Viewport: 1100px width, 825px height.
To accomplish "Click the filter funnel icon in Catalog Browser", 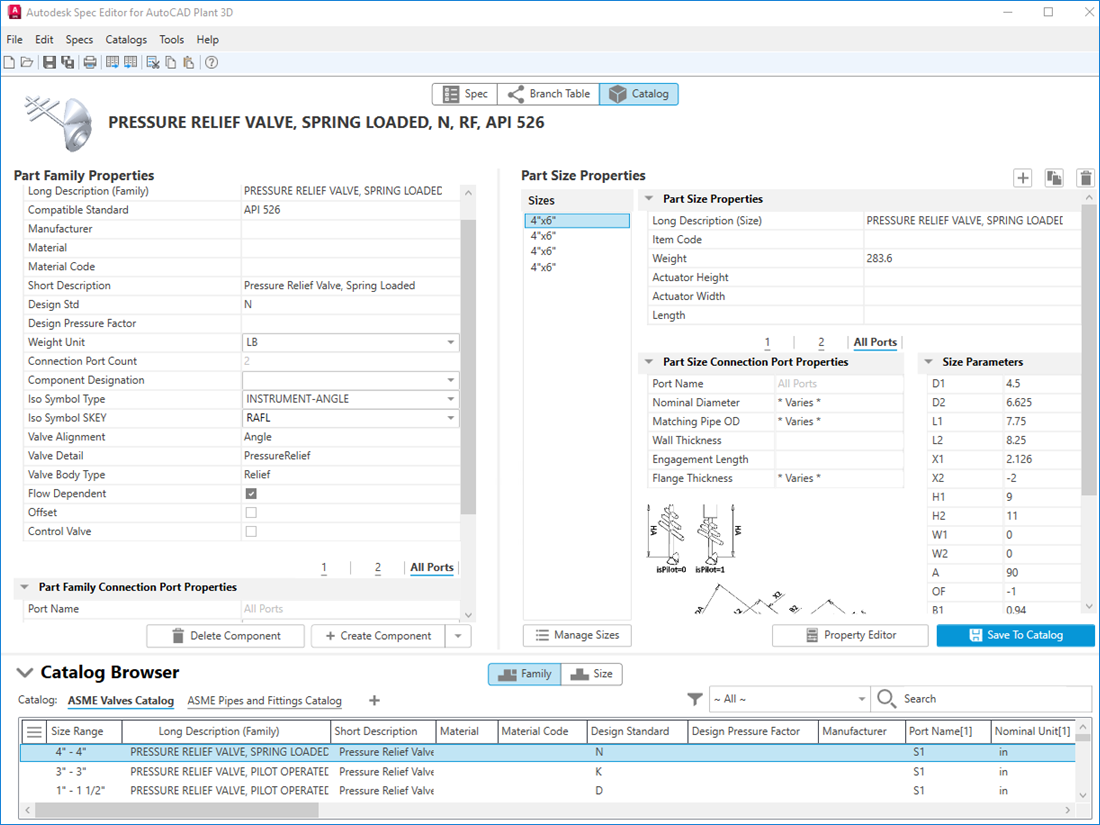I will [695, 699].
